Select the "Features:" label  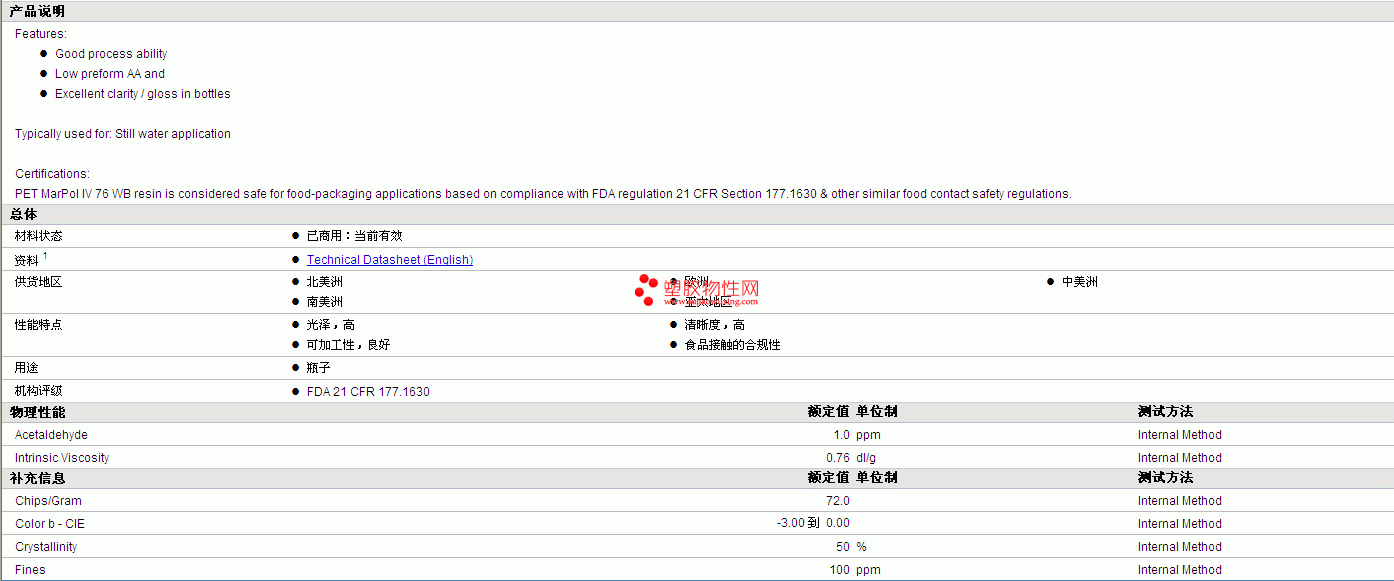coord(41,34)
